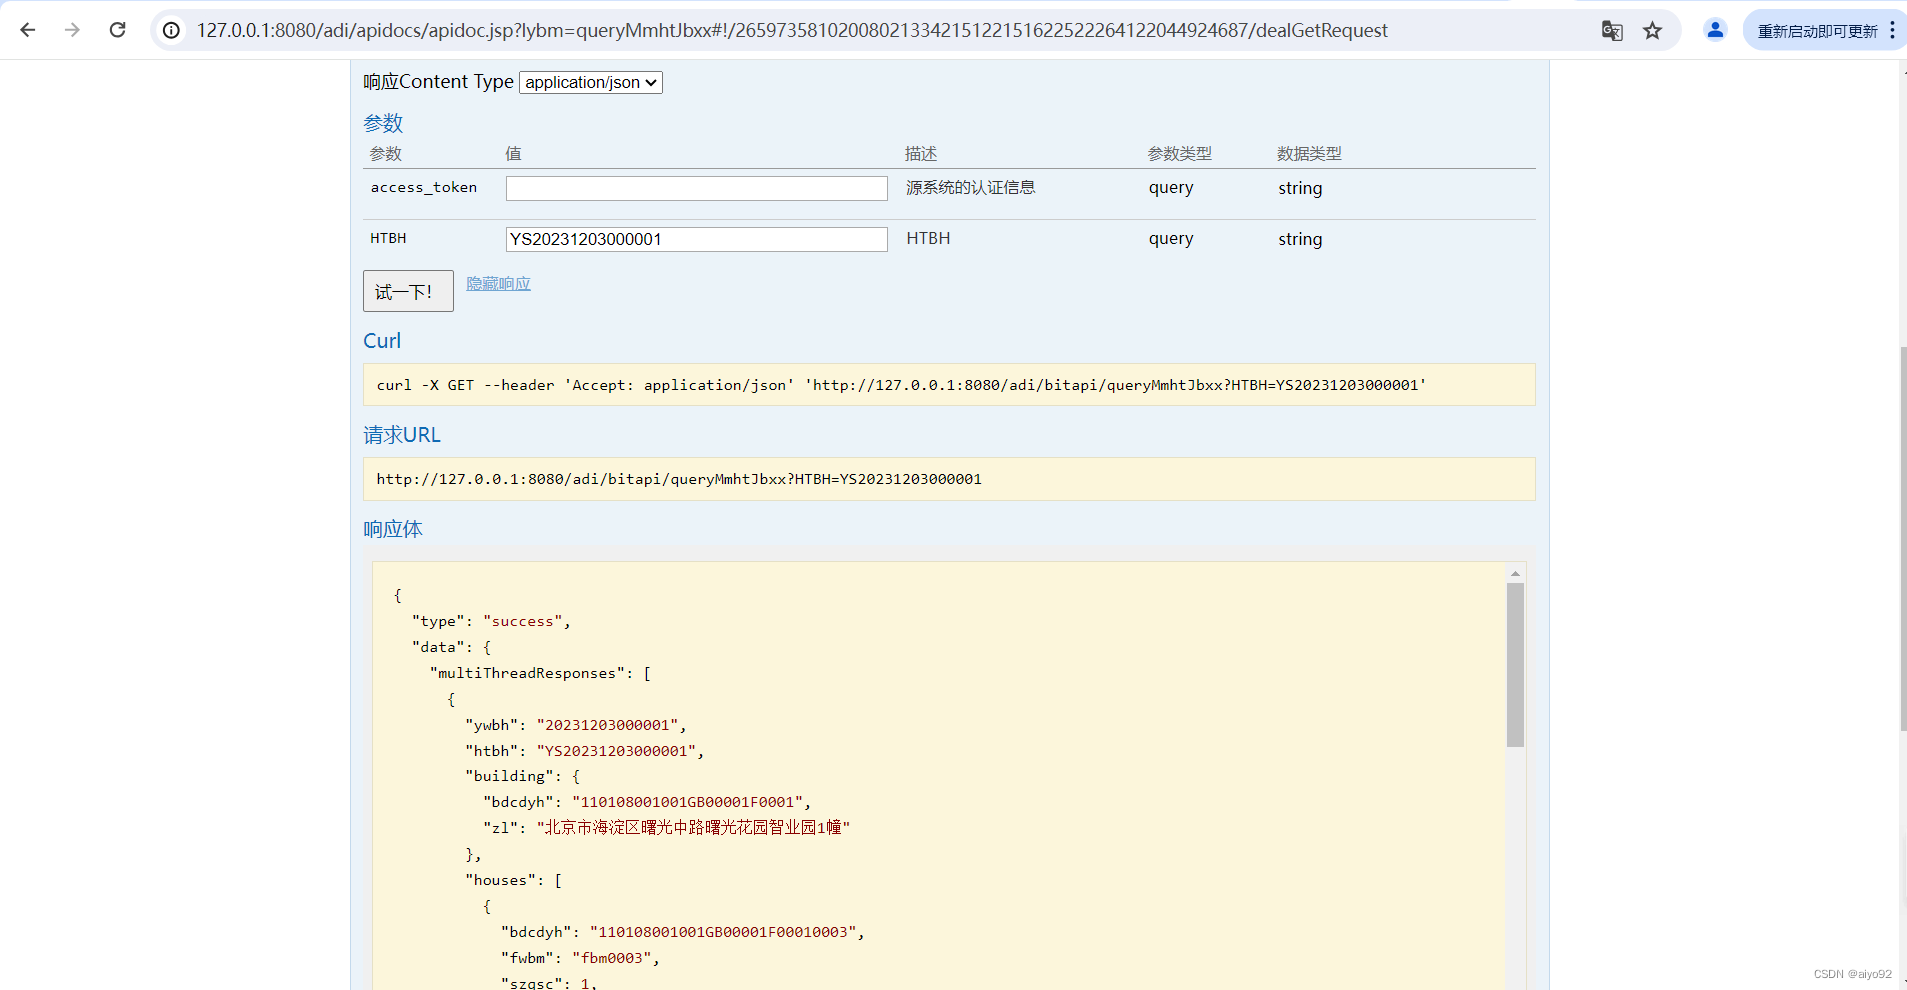
Task: Click the query type in access_token row
Action: coord(1171,188)
